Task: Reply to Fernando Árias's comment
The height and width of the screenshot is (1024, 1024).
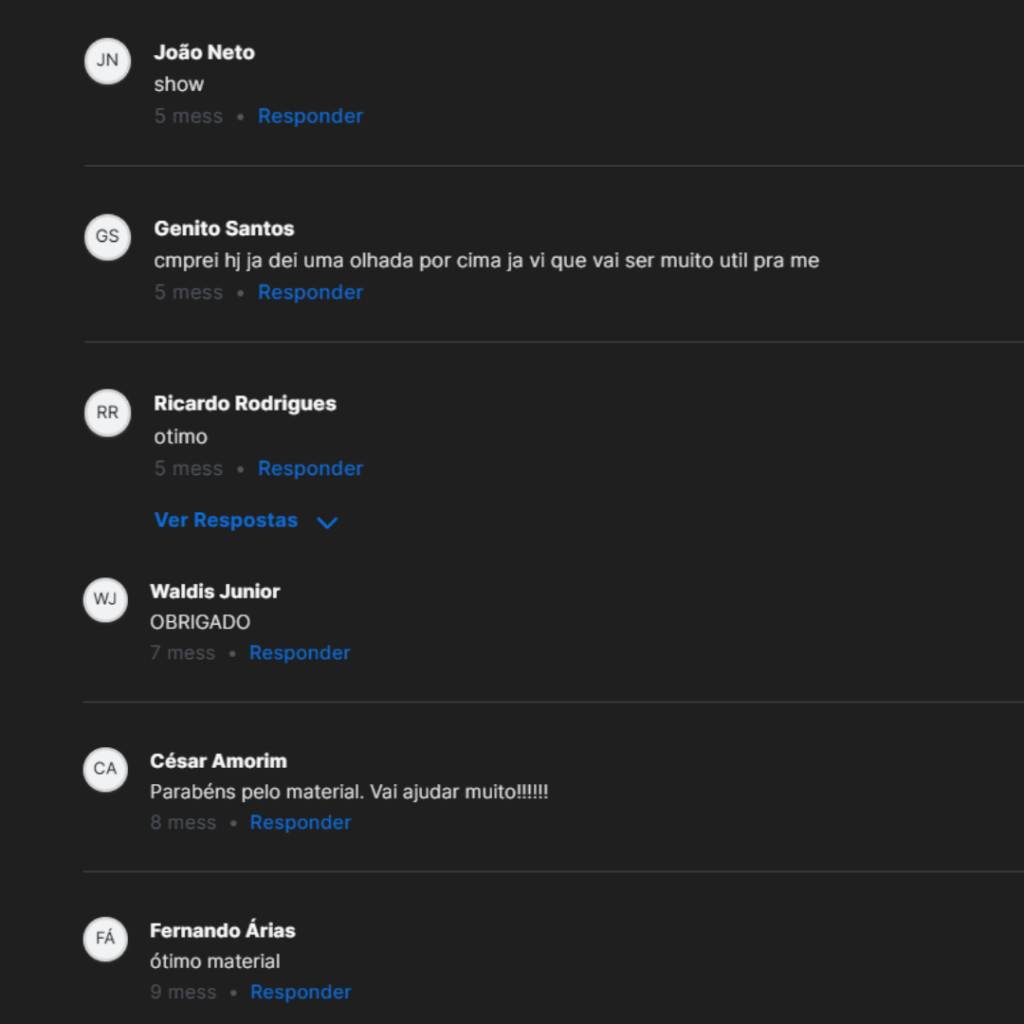Action: [300, 992]
